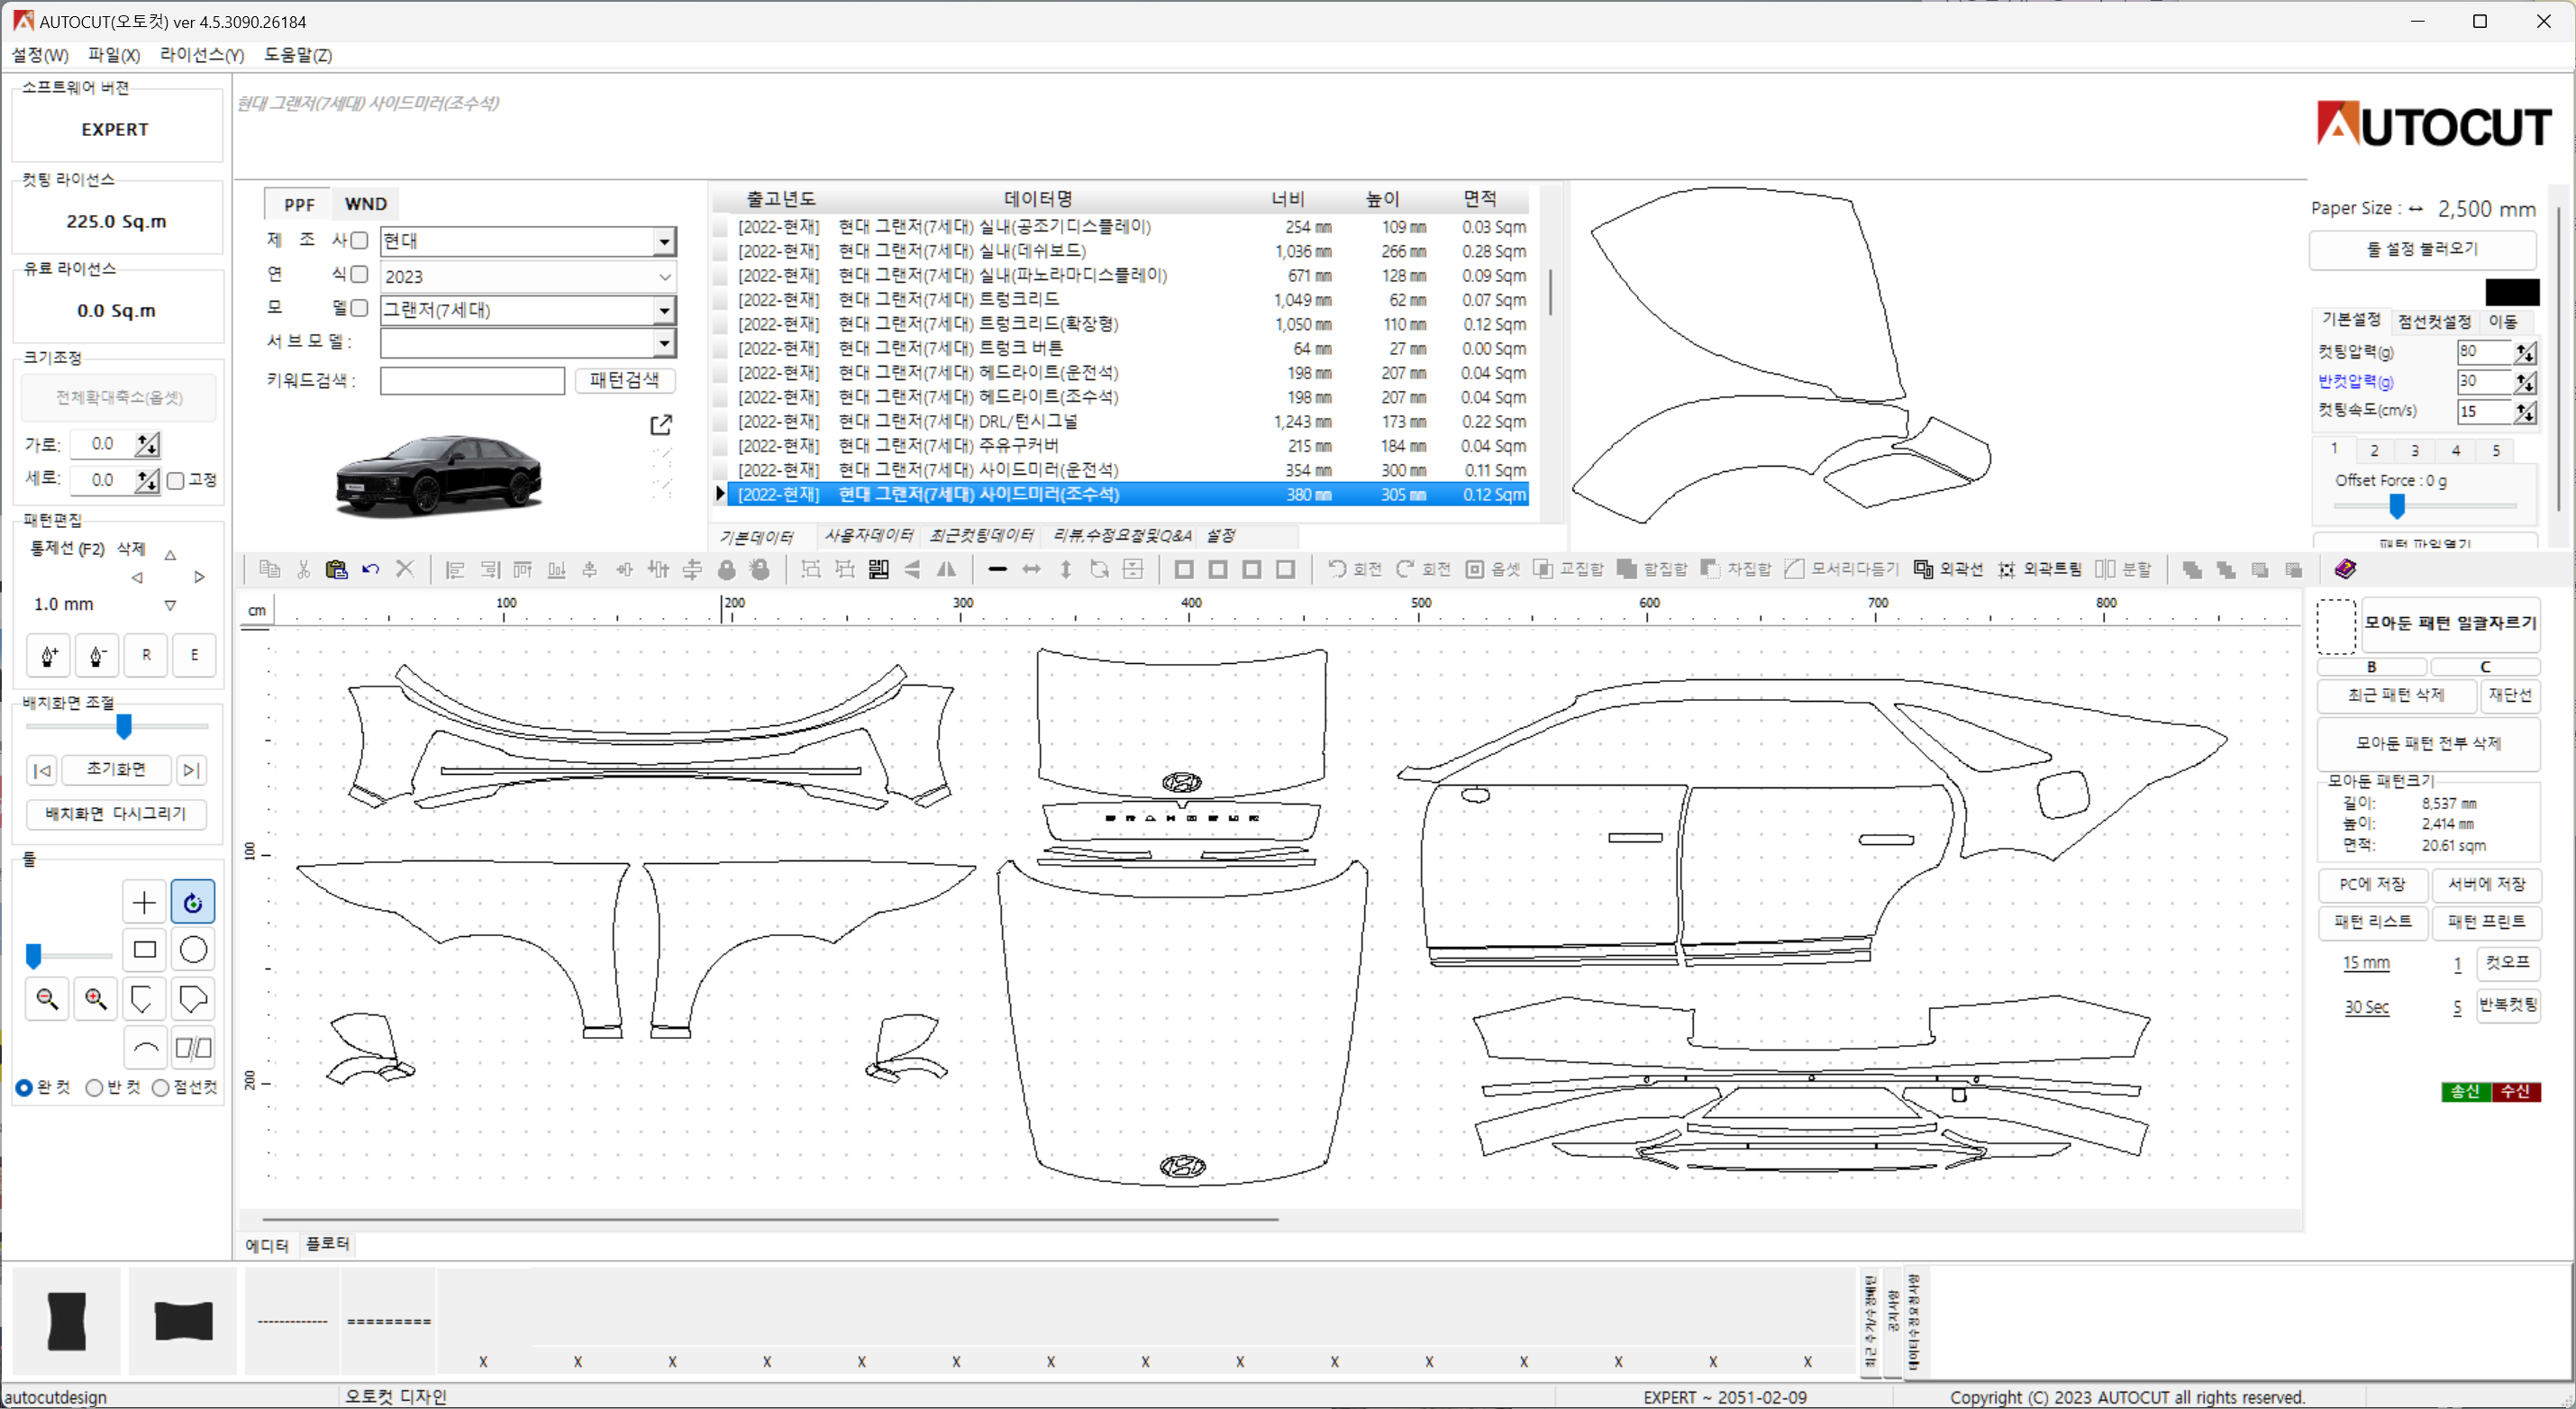
Task: Click the 가로 width stepper arrows
Action: tap(147, 445)
